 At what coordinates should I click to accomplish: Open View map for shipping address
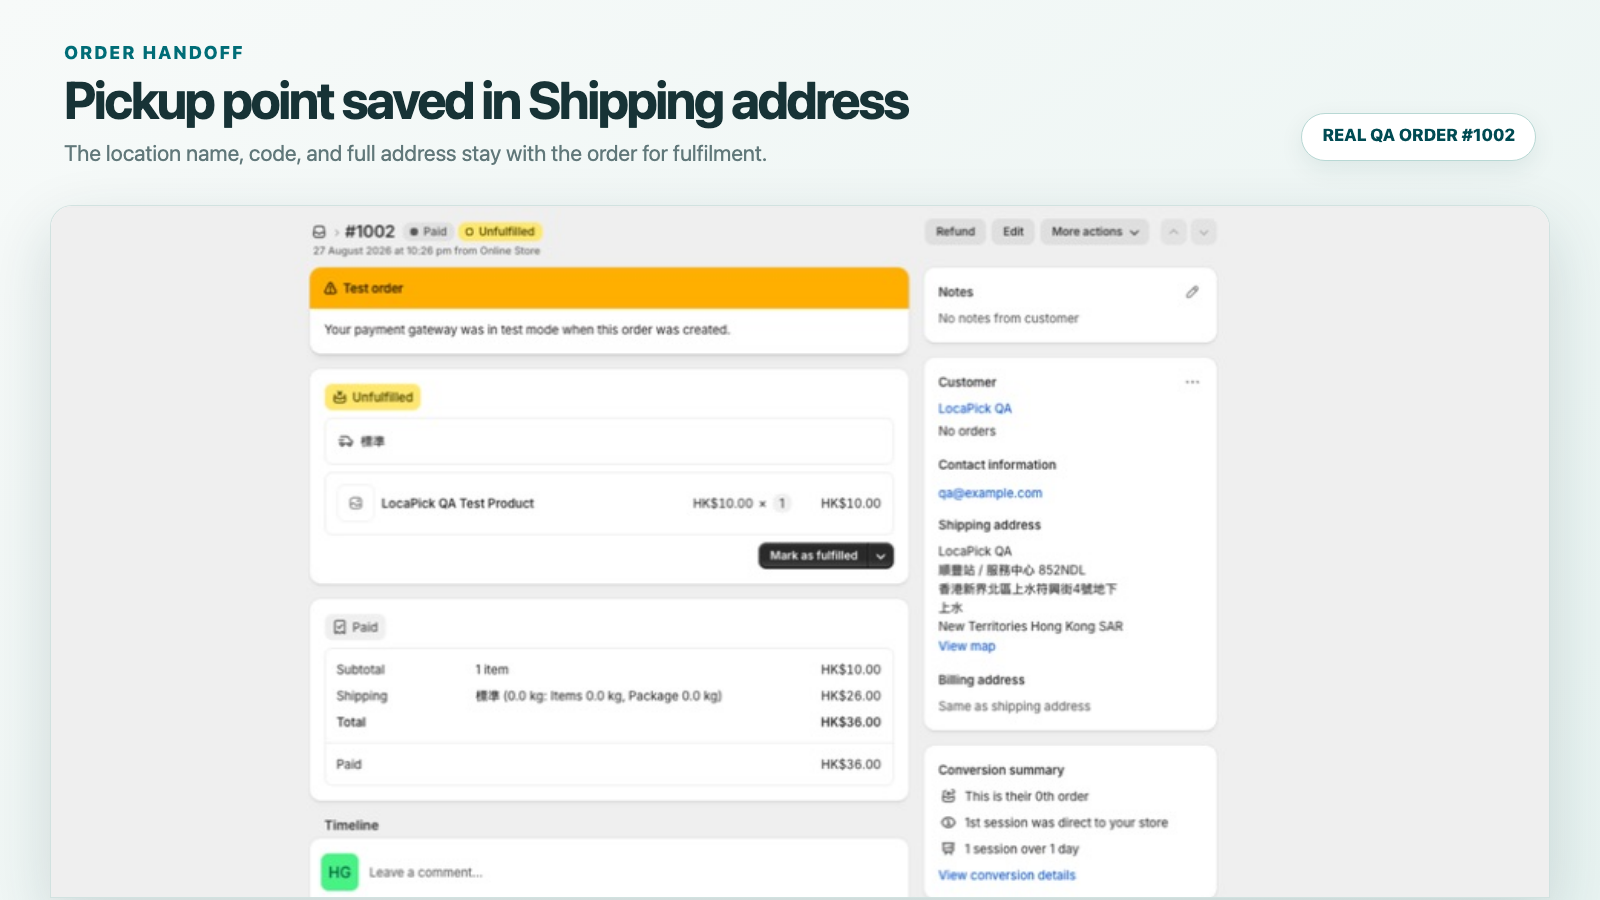967,646
